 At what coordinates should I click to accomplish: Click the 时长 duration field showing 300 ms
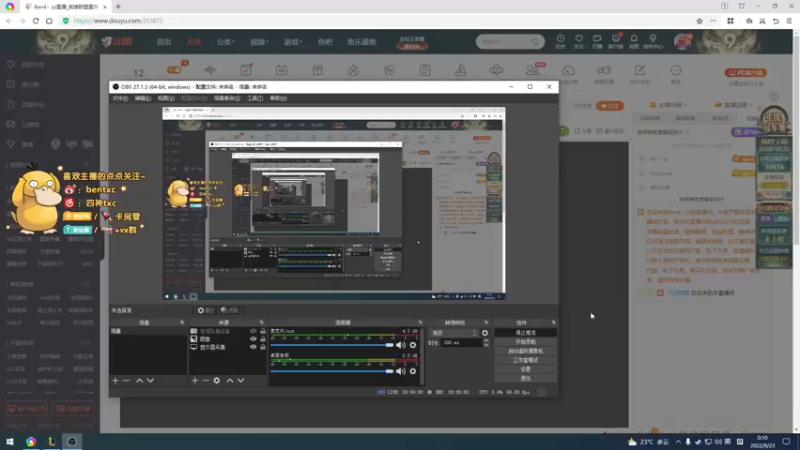pyautogui.click(x=461, y=343)
